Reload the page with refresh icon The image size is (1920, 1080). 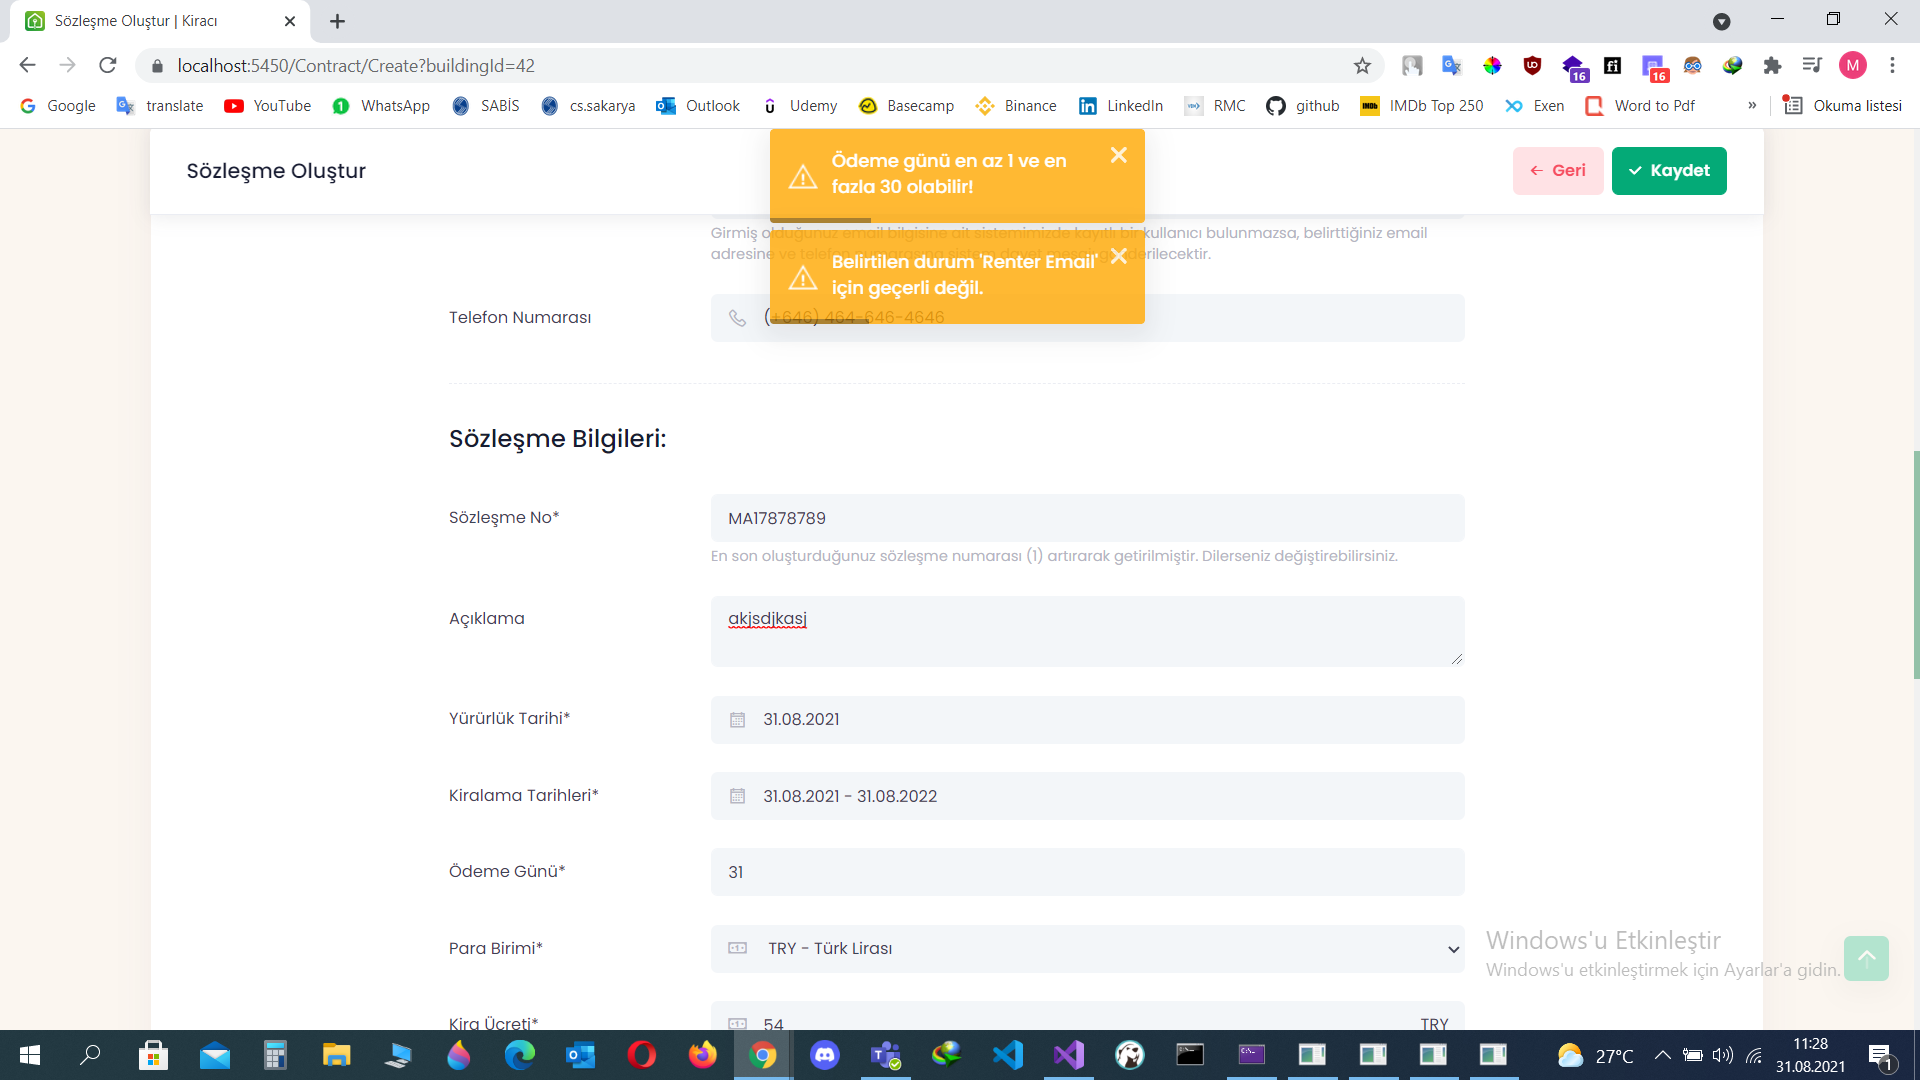(108, 66)
